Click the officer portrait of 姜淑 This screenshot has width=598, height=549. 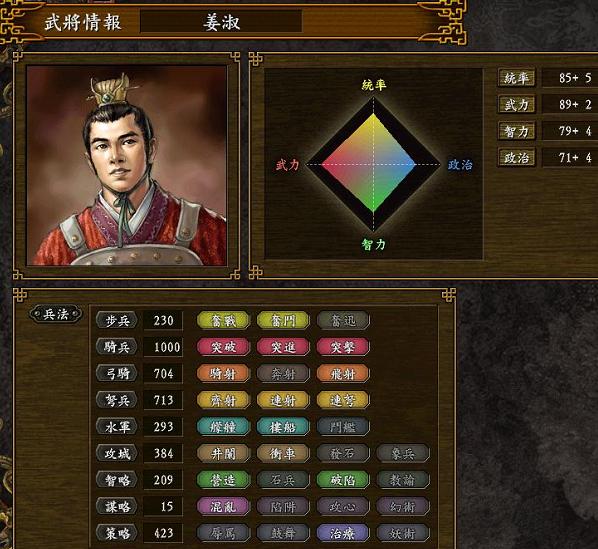click(126, 165)
